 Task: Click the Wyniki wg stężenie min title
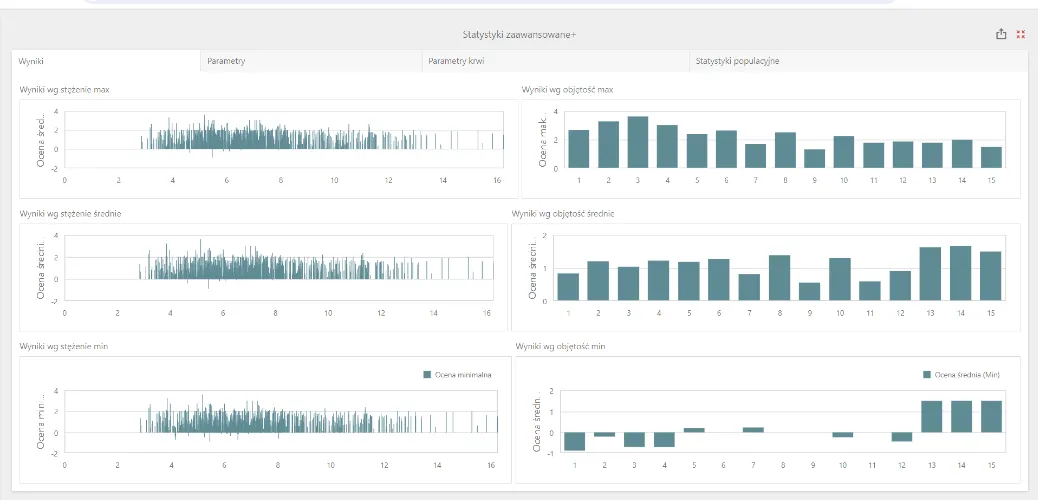[x=64, y=346]
